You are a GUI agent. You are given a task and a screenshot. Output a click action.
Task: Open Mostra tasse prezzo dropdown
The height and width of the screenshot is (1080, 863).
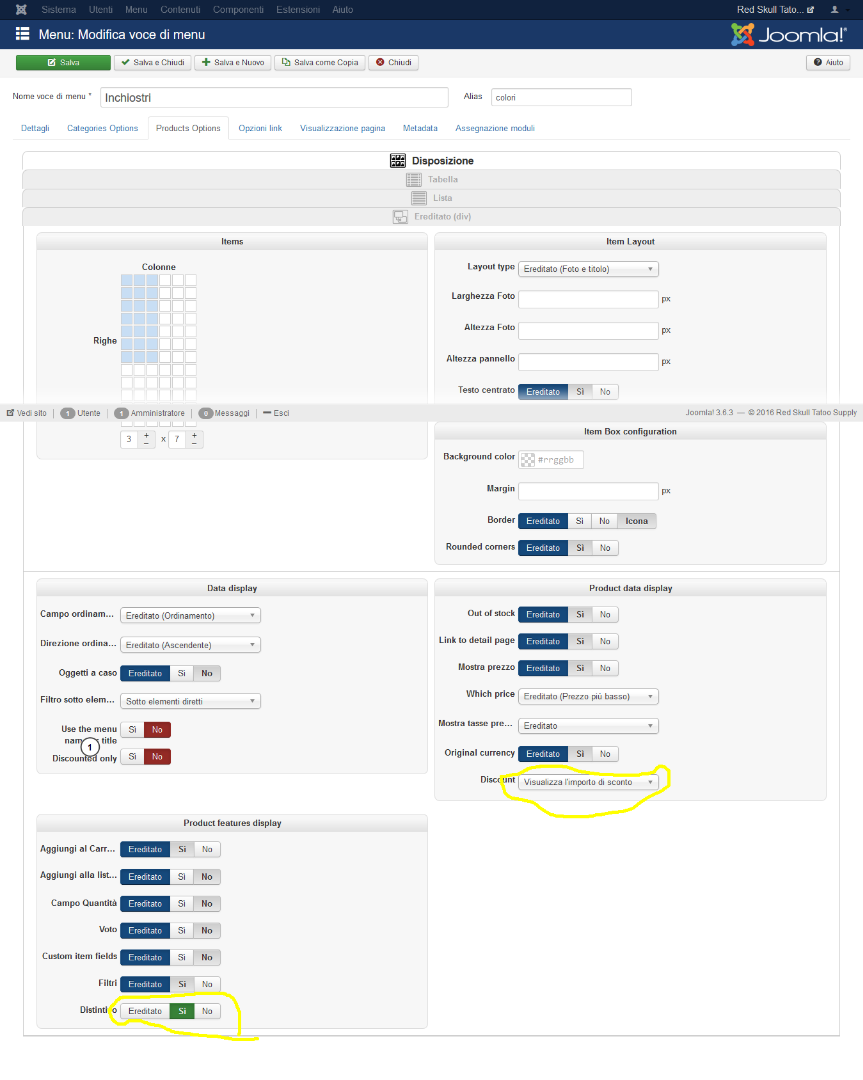[588, 726]
